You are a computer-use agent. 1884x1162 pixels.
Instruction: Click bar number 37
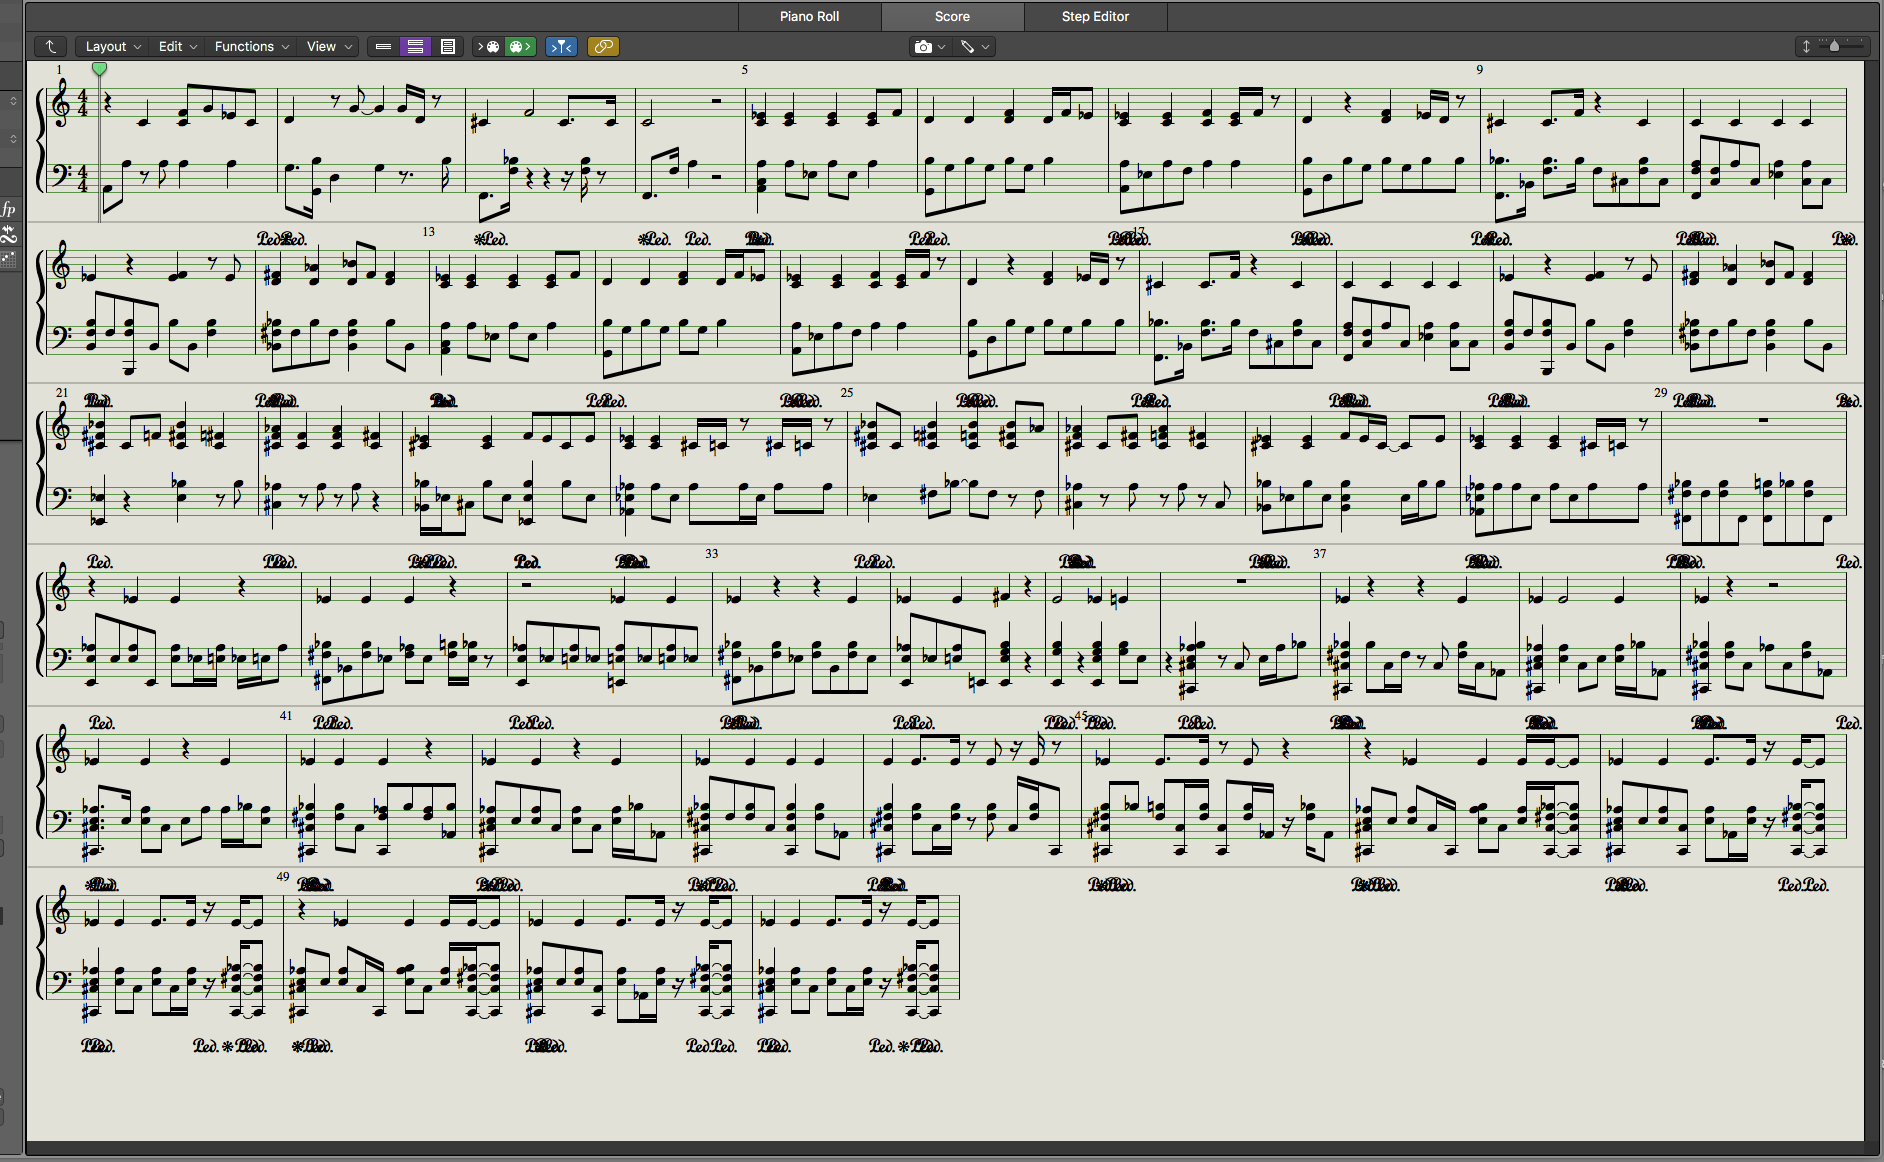1319,553
